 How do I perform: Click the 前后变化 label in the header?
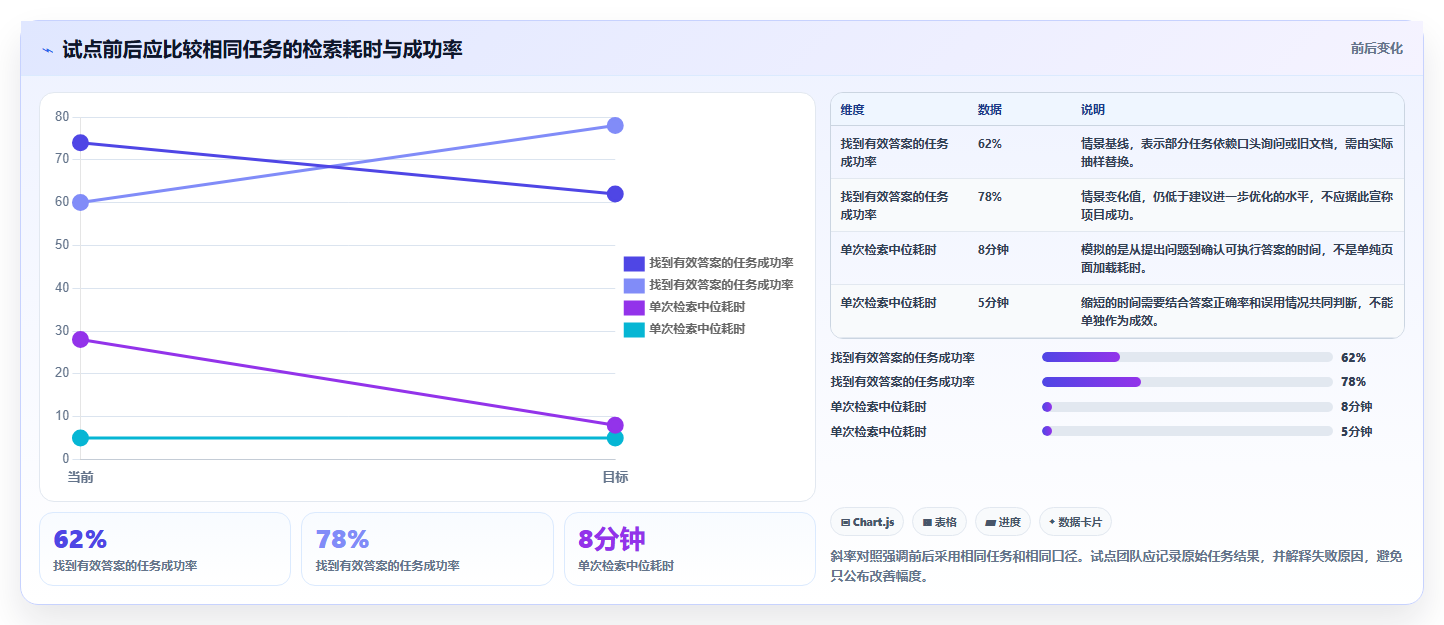click(1376, 49)
